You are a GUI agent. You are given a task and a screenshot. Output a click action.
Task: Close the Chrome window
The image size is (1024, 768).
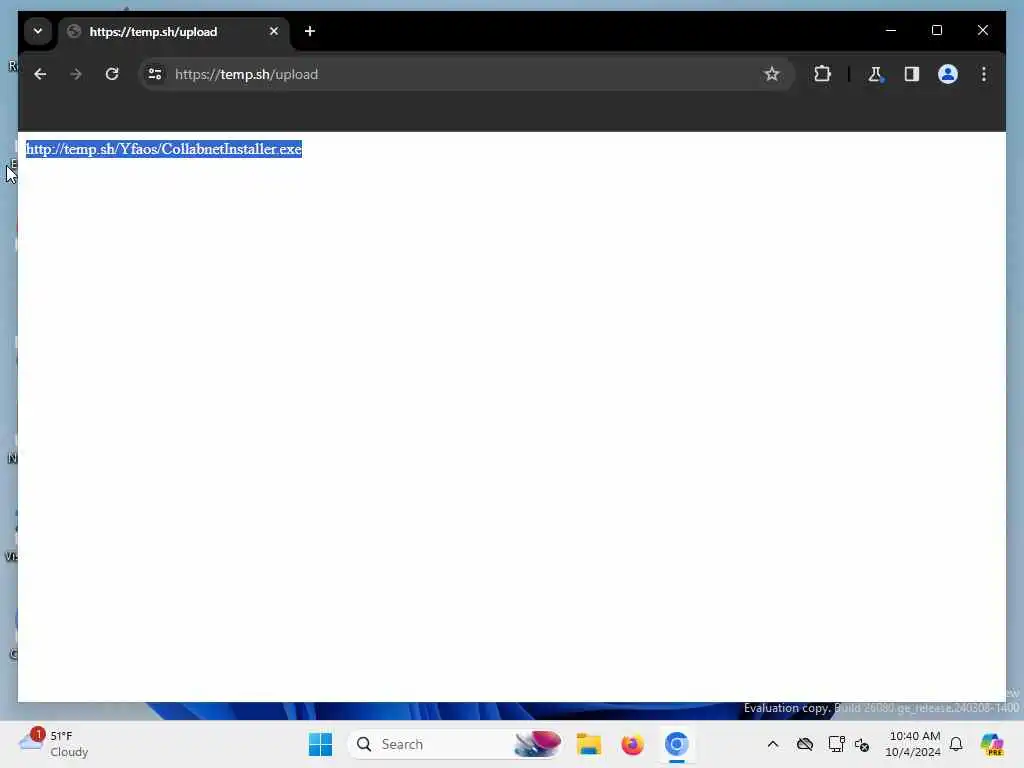coord(982,30)
